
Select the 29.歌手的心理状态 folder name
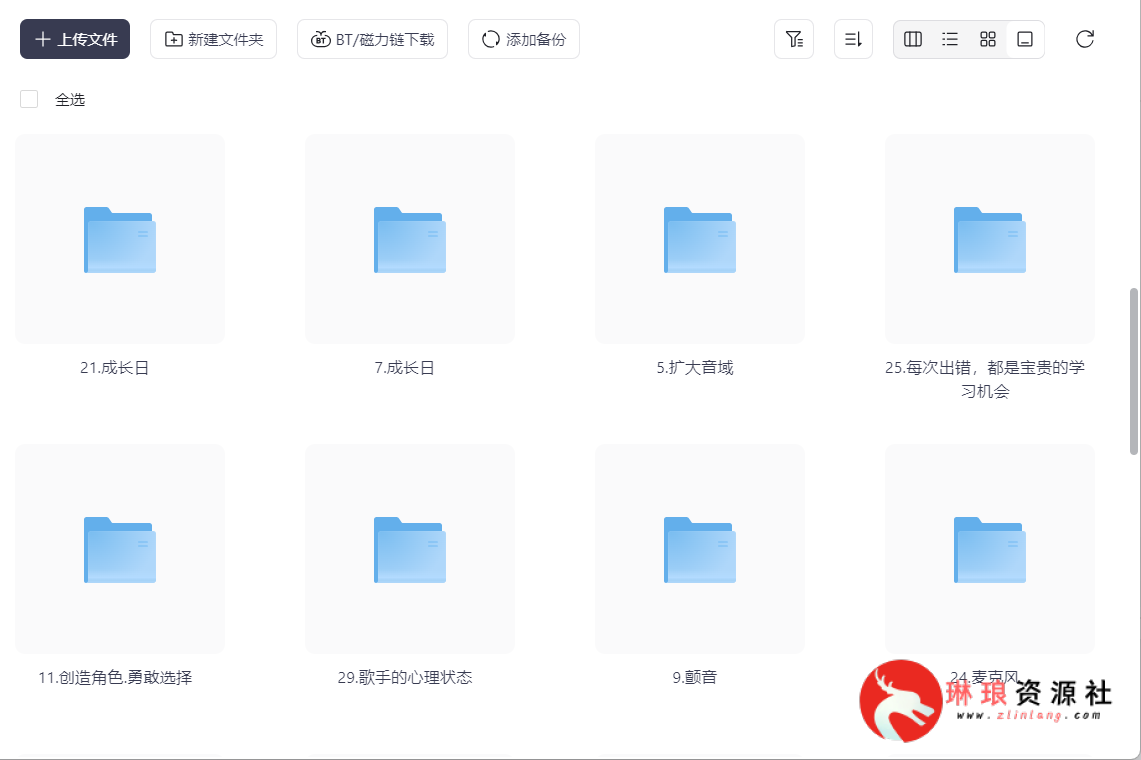pos(405,678)
